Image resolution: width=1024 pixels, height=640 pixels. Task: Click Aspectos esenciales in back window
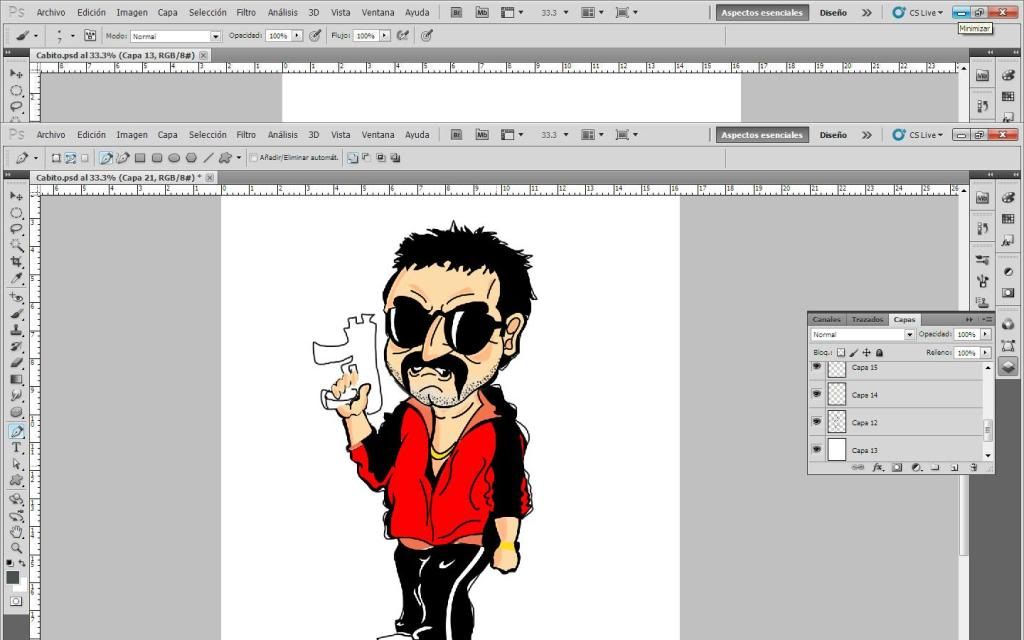[761, 12]
